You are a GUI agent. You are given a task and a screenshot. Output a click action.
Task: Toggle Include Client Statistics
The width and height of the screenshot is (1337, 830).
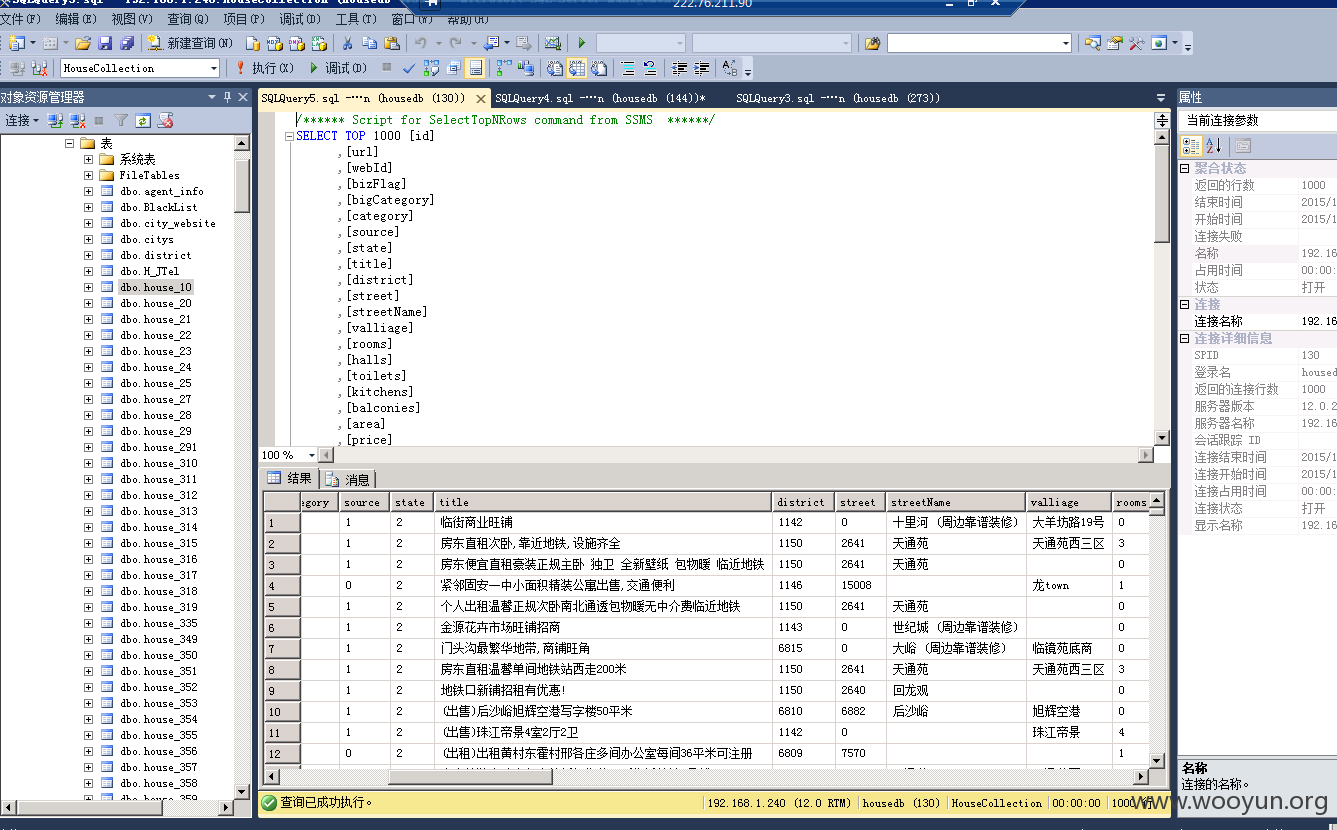[526, 68]
